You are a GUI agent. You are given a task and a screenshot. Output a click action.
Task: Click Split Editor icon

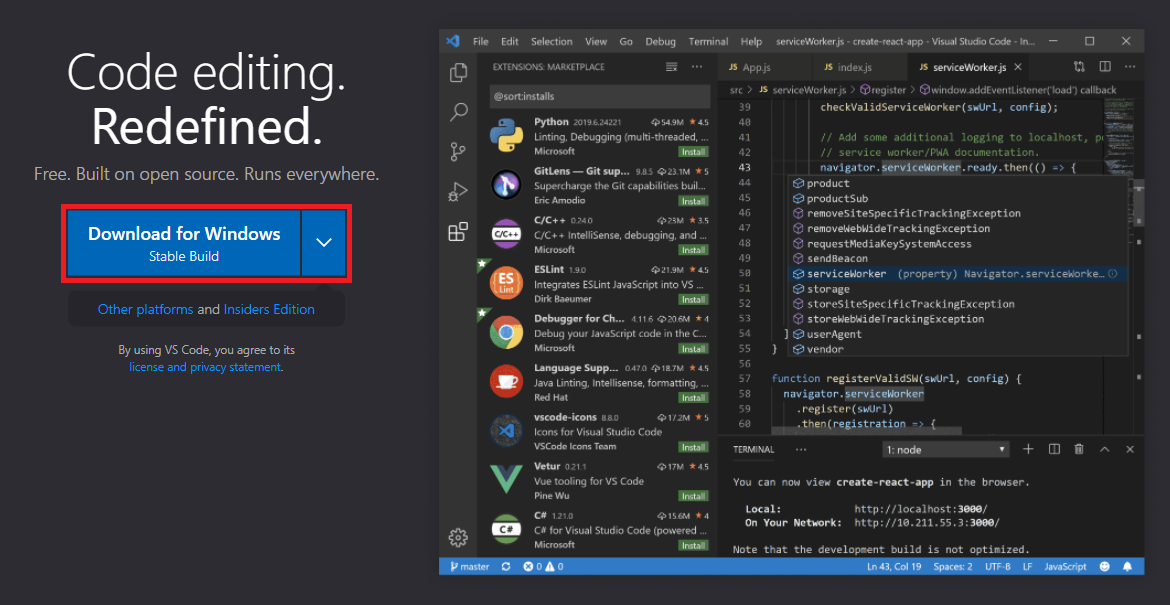click(x=1105, y=67)
